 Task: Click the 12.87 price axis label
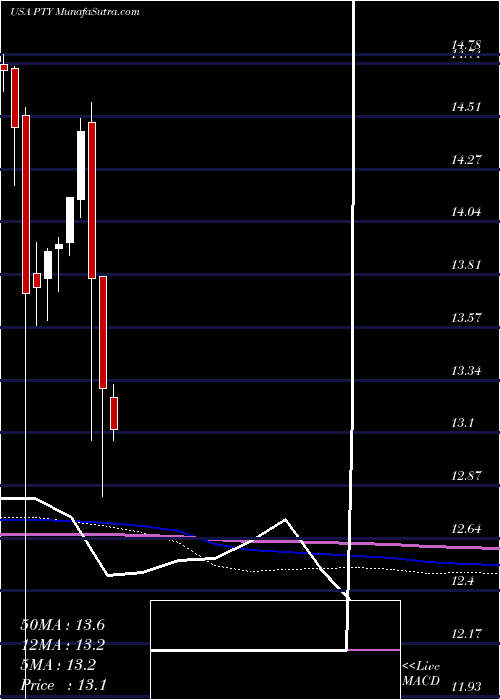466,475
